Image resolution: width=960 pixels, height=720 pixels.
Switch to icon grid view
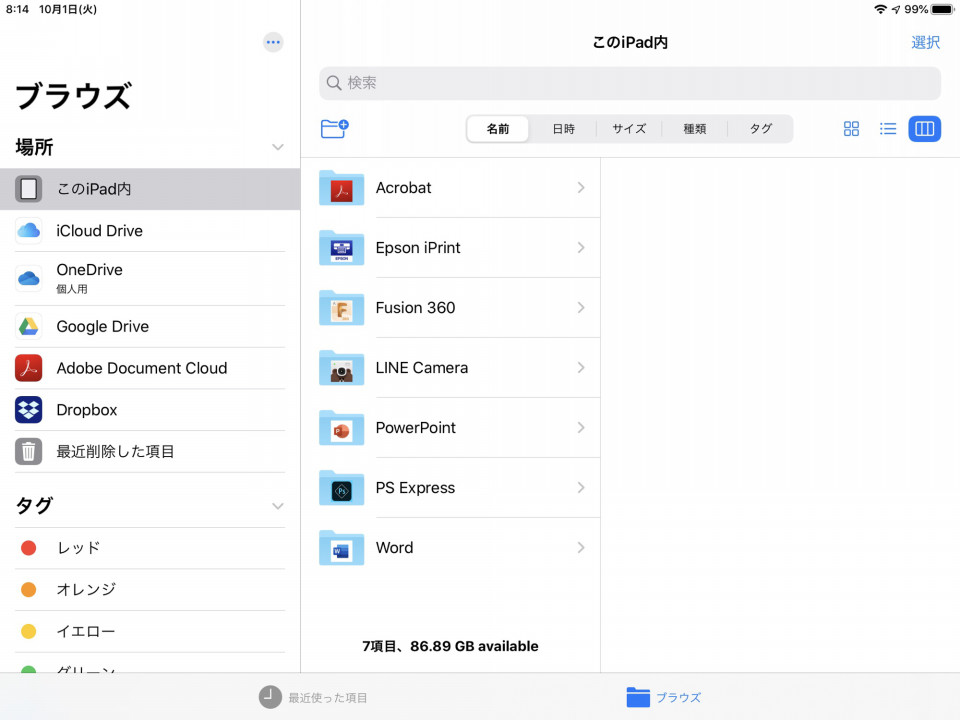851,129
